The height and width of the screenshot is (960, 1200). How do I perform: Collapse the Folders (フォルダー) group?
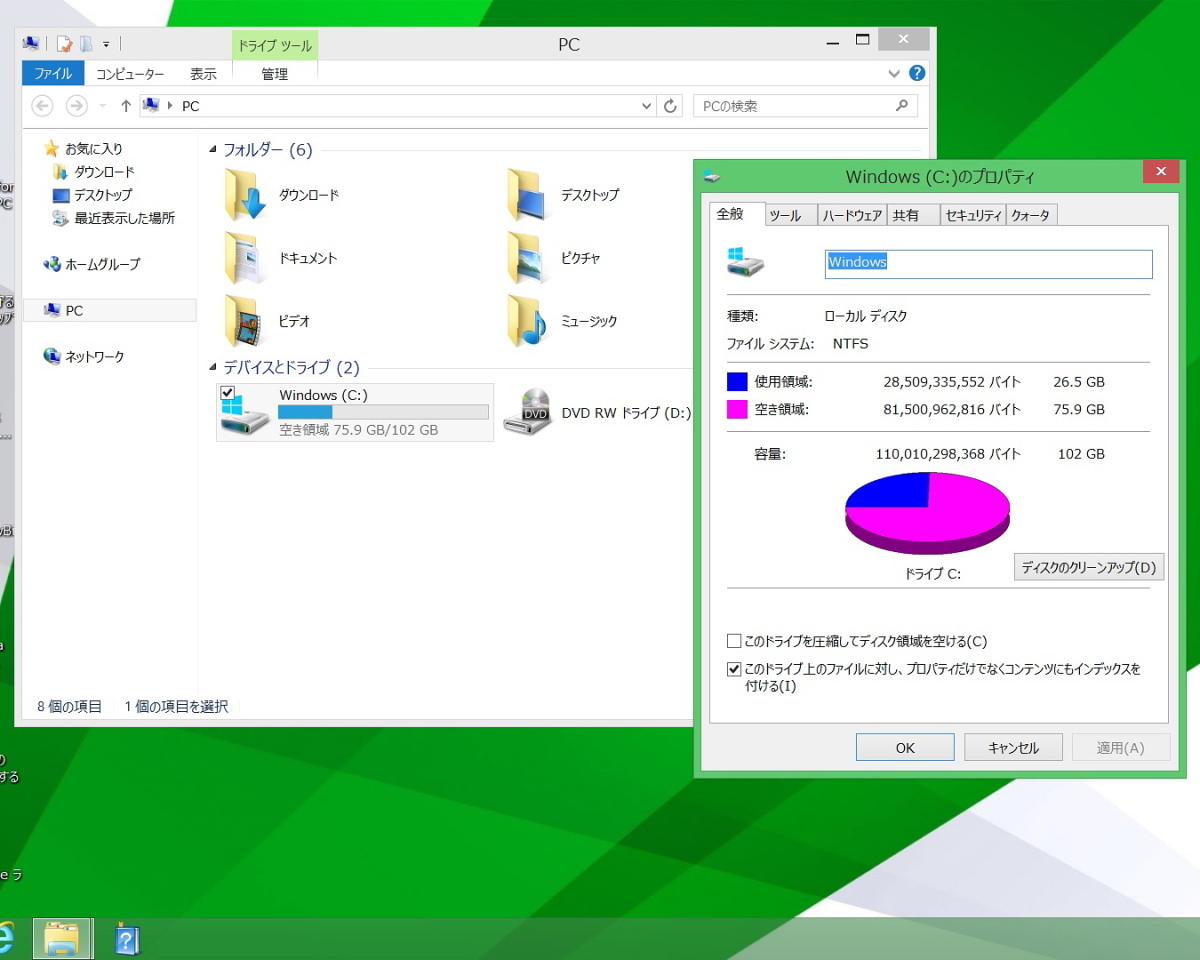pyautogui.click(x=213, y=150)
